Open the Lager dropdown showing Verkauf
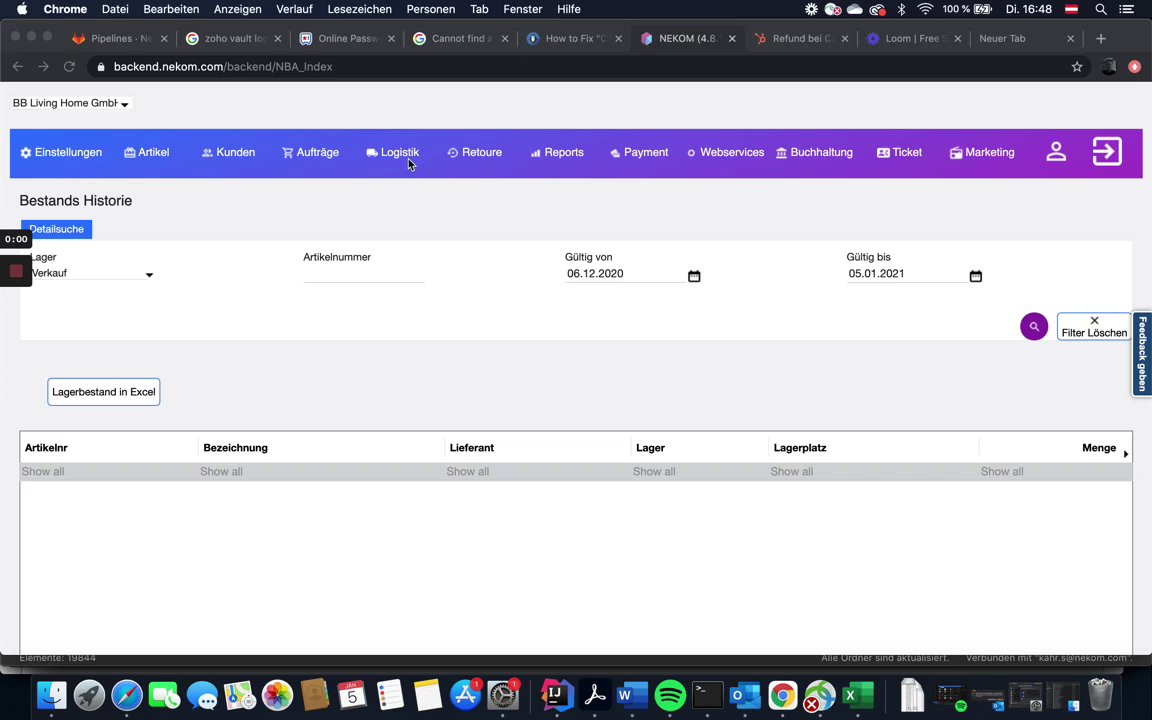Viewport: 1152px width, 720px height. point(91,273)
